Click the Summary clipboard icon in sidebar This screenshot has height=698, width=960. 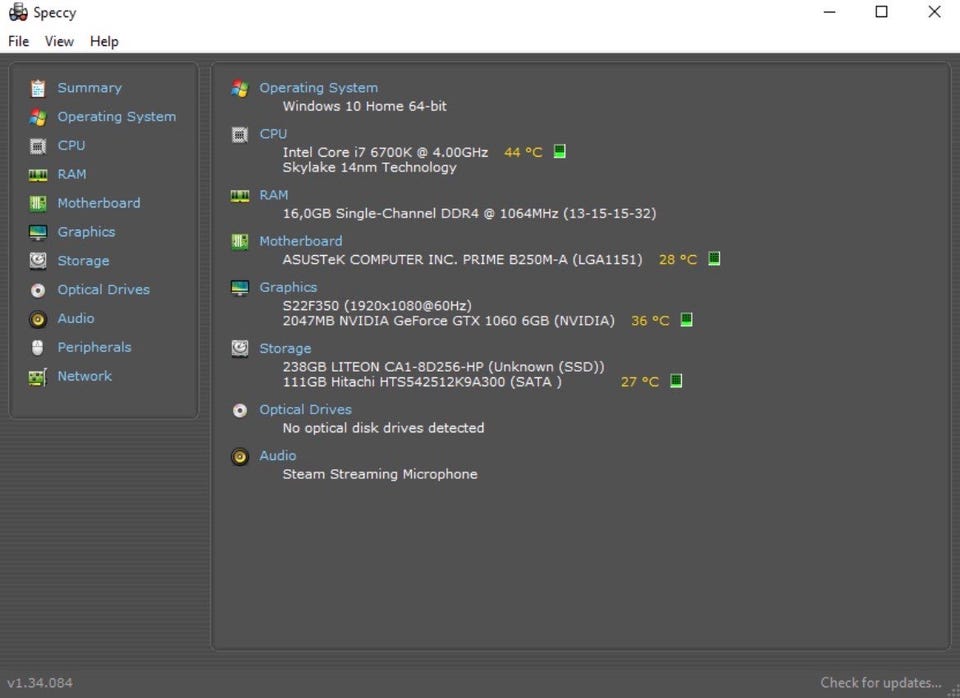click(x=38, y=88)
